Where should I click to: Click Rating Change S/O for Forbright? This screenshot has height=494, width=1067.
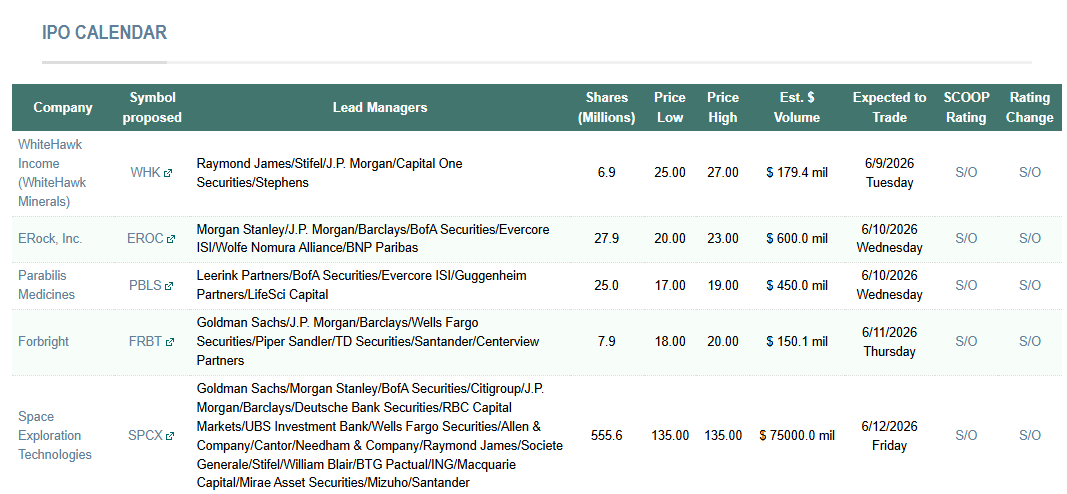(1030, 342)
